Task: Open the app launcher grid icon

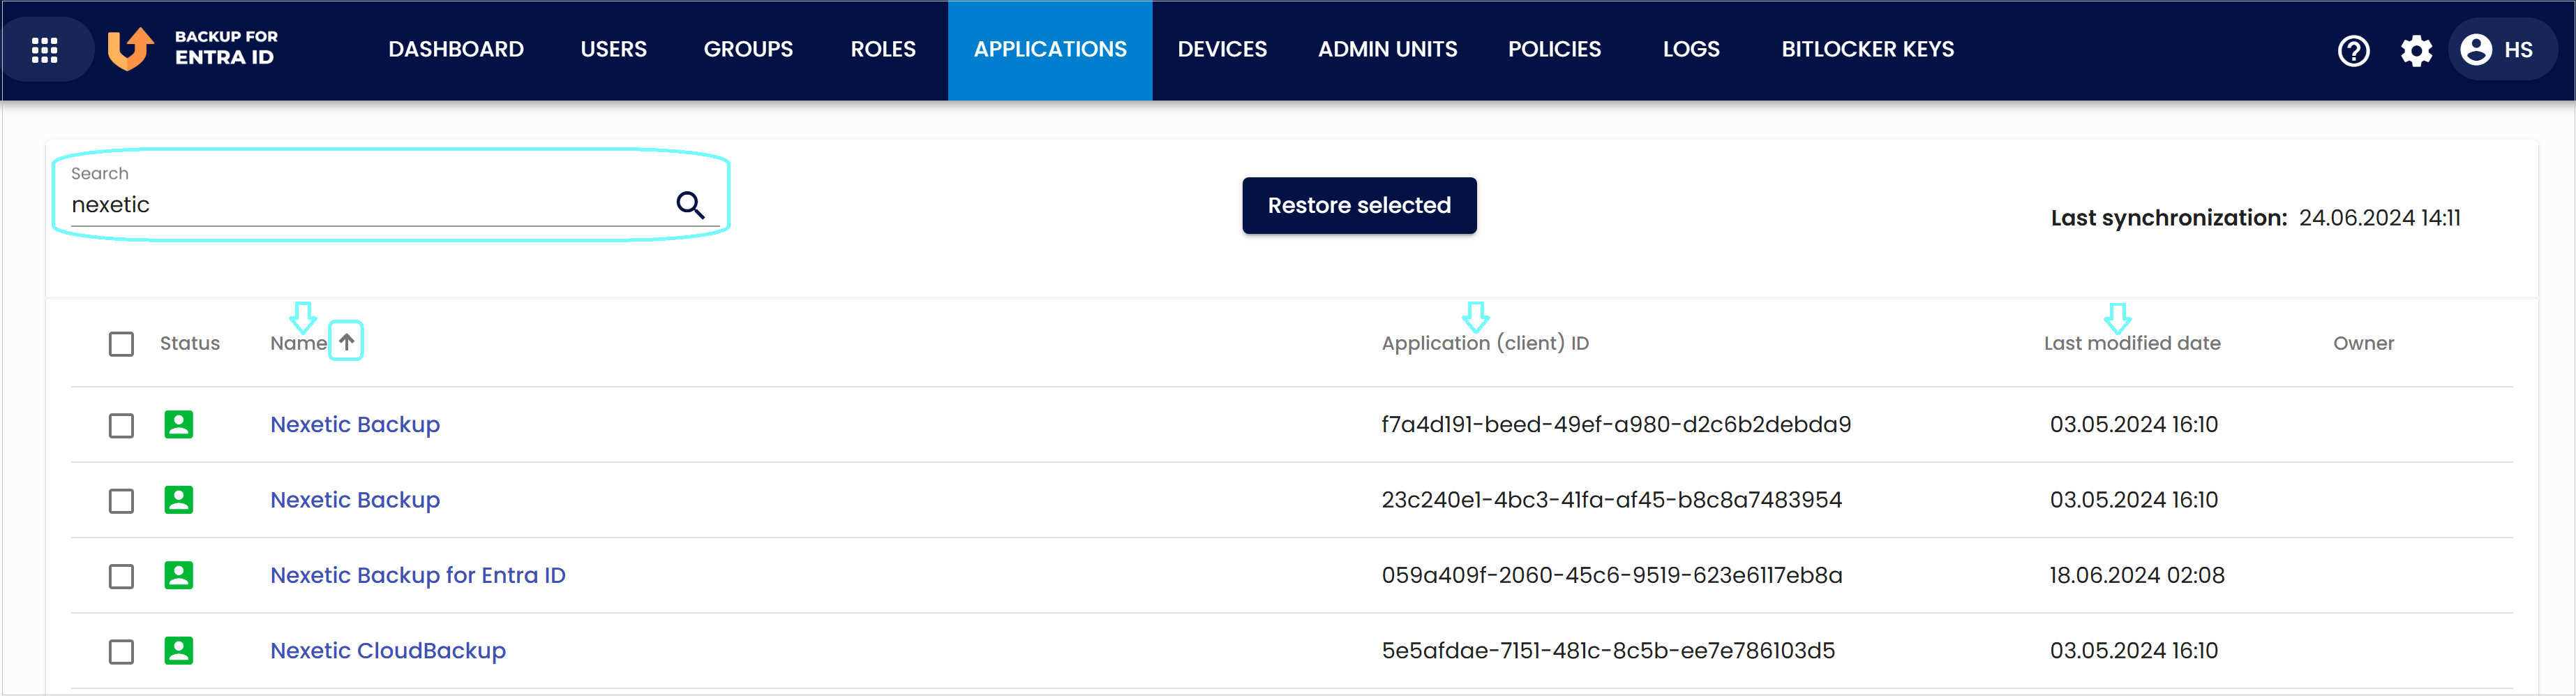Action: pos(45,50)
